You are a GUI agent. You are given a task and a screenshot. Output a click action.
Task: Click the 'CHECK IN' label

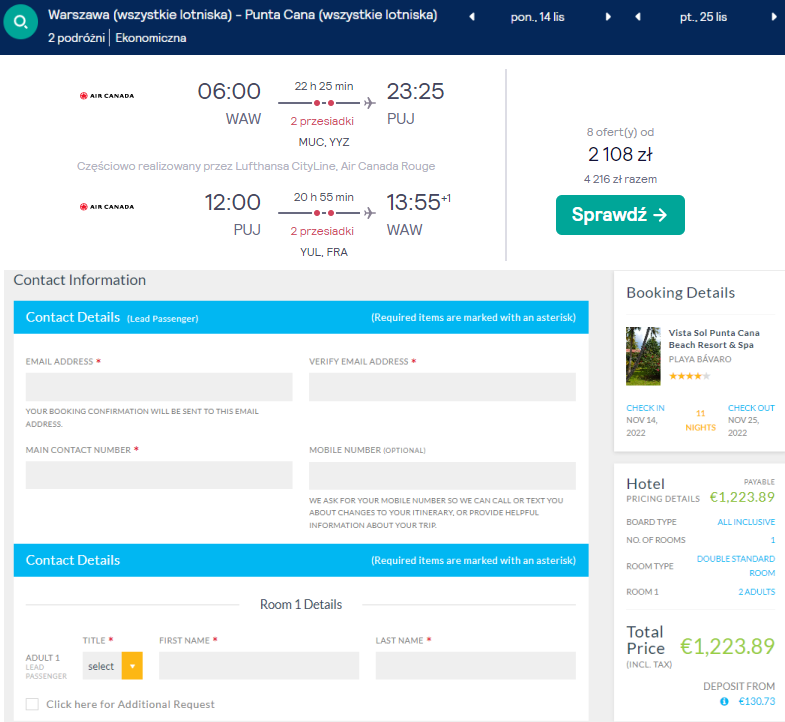pos(645,408)
